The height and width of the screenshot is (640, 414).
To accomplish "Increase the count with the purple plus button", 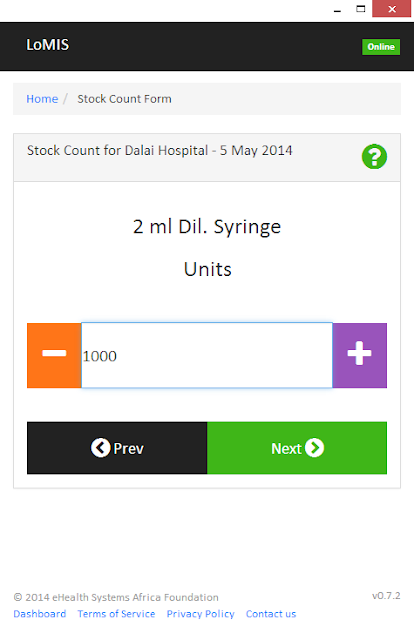I will (359, 355).
